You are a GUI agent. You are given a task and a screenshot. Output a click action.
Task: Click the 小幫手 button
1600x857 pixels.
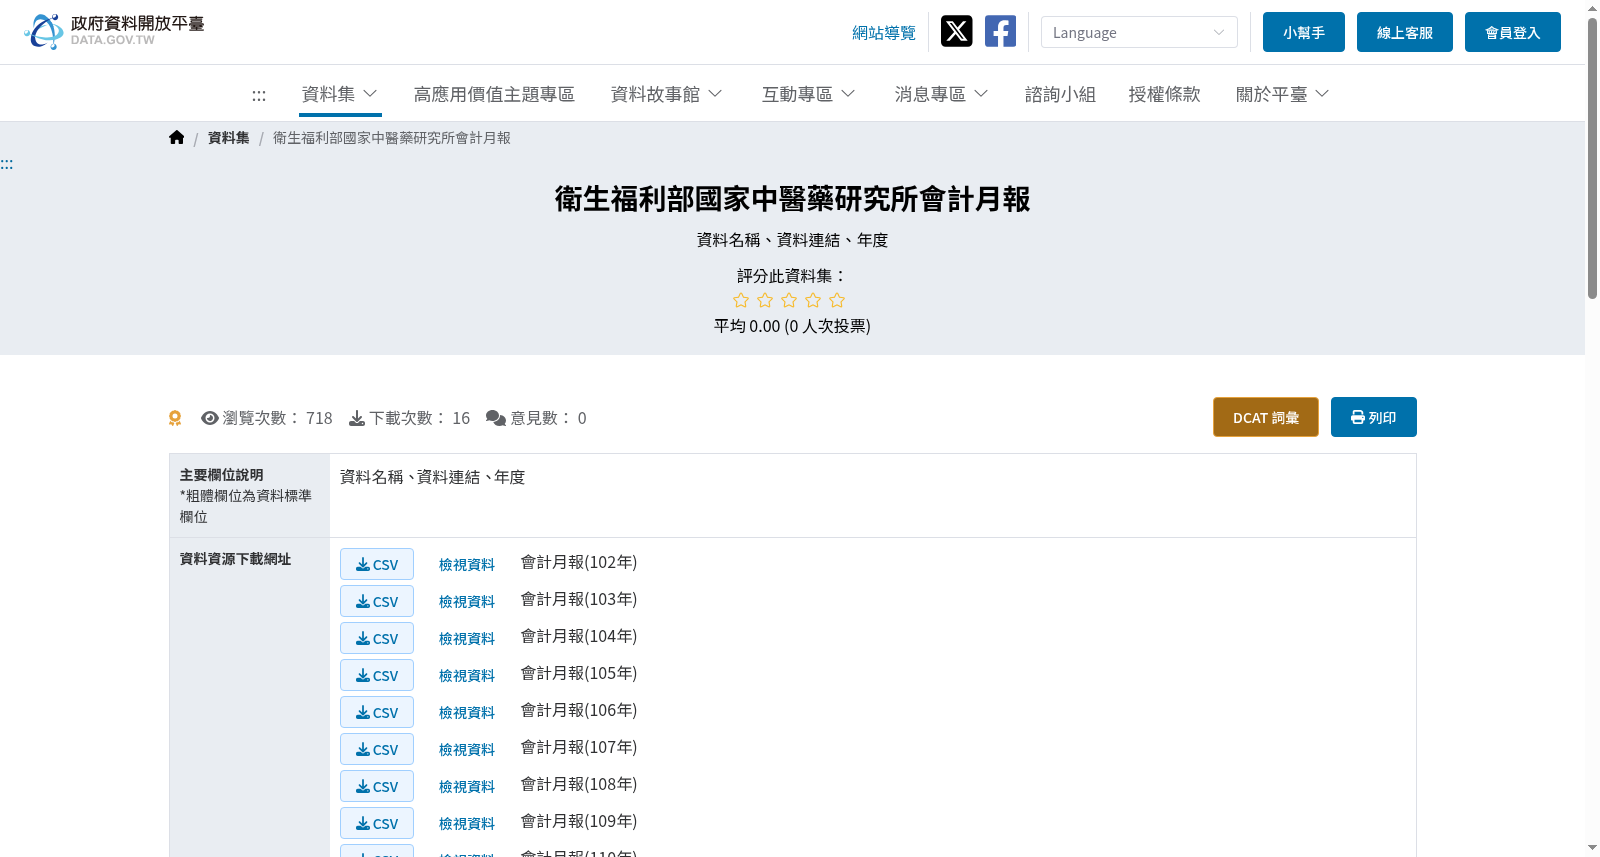[x=1304, y=32]
